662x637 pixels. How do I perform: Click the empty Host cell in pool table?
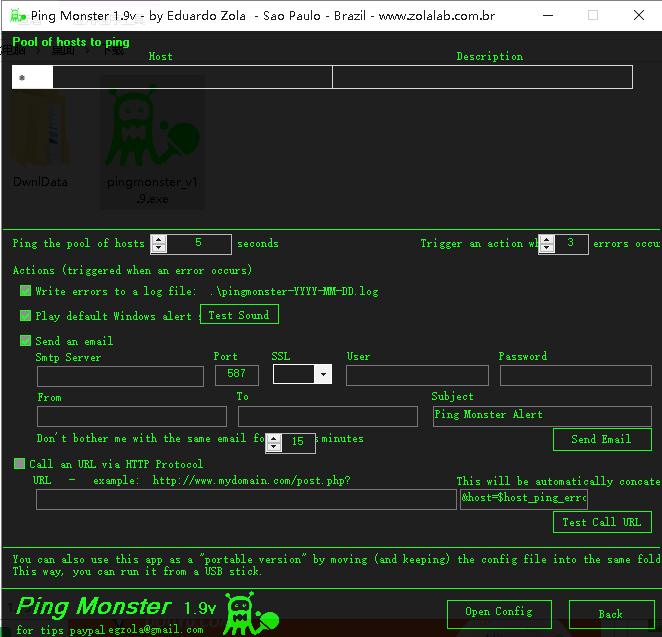point(193,77)
